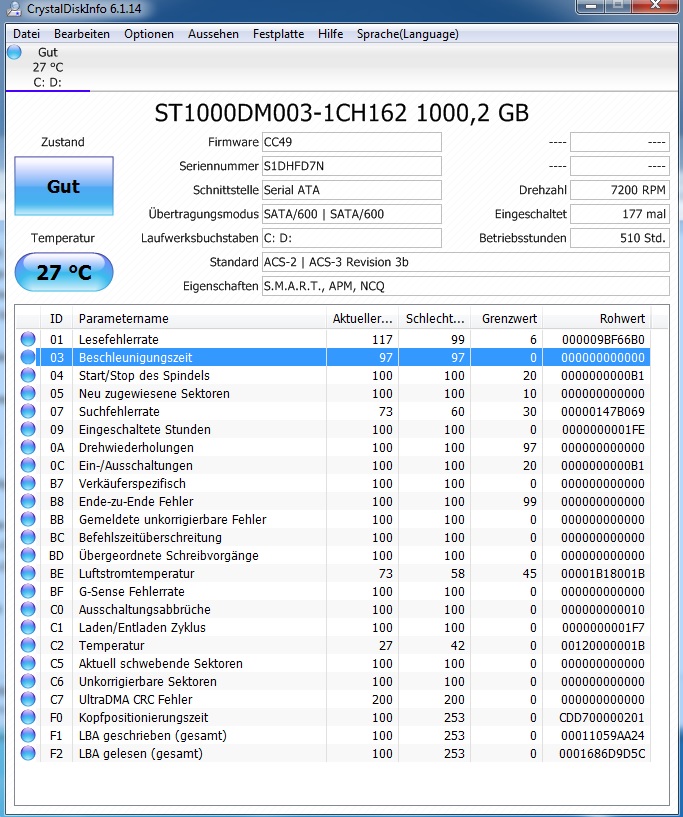683x817 pixels.
Task: Open the Festplatte menu
Action: [278, 34]
